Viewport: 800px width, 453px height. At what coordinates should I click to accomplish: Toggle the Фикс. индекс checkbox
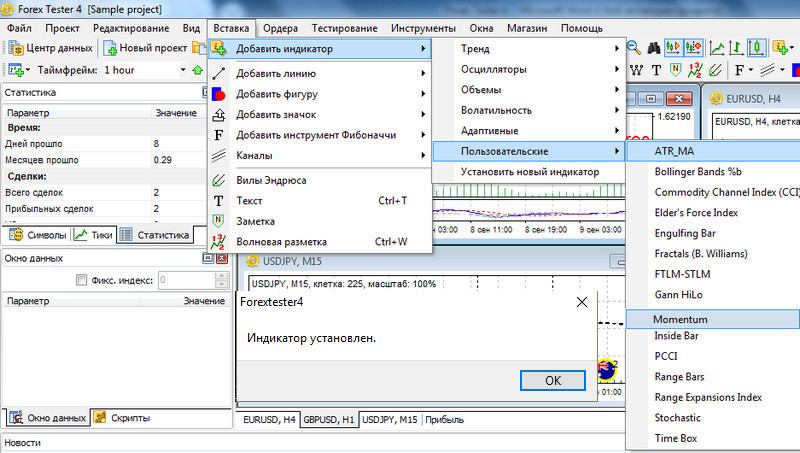(81, 280)
